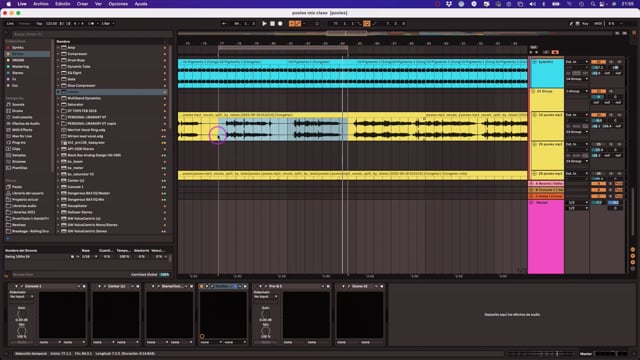Viewport: 640px width, 360px height.
Task: Click the arrangement loop brace
Action: coord(283,48)
